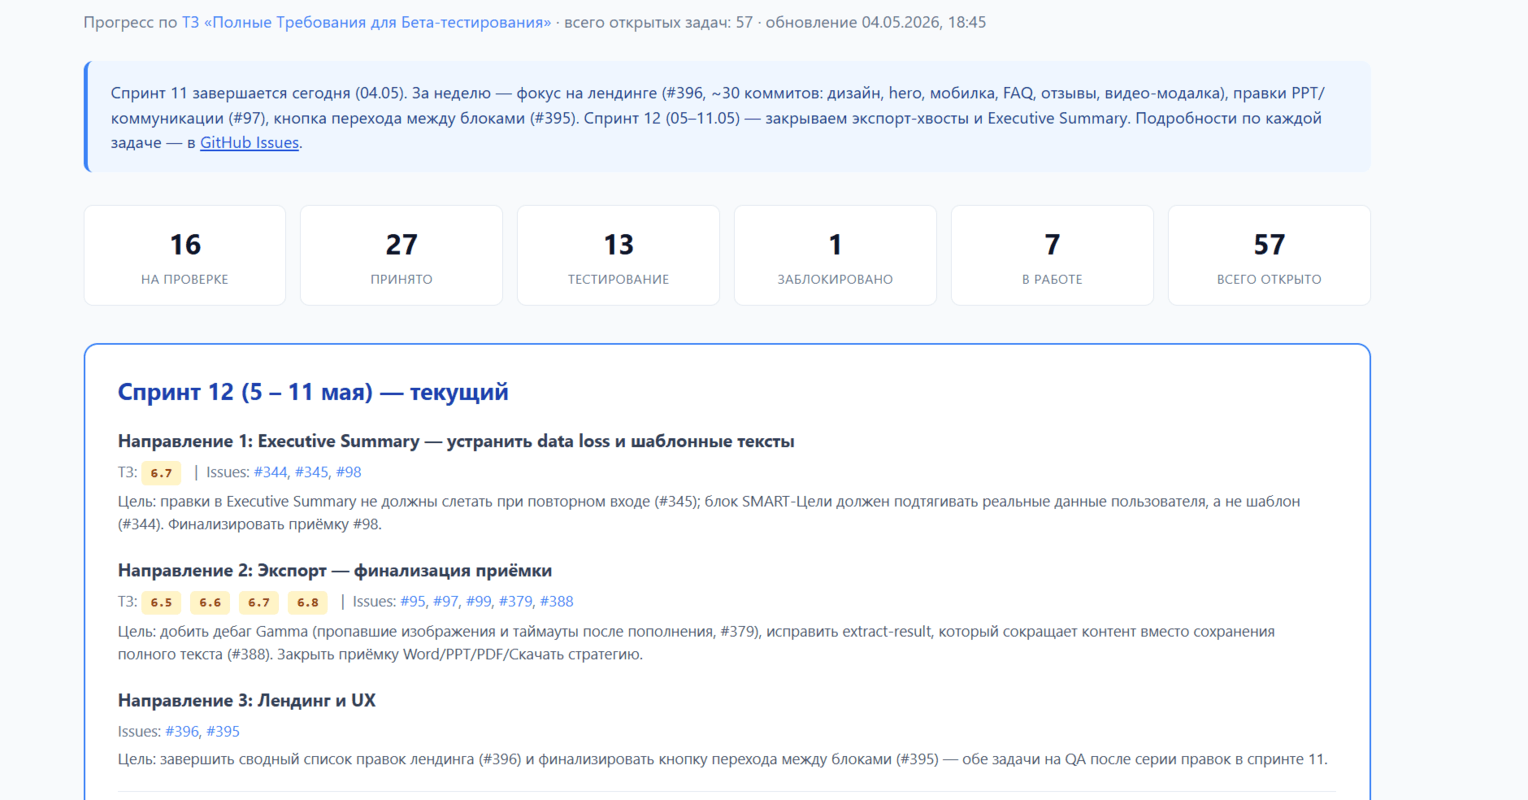Open issue link #344 in Направление 1 Issues row
1528x800 pixels.
(270, 472)
